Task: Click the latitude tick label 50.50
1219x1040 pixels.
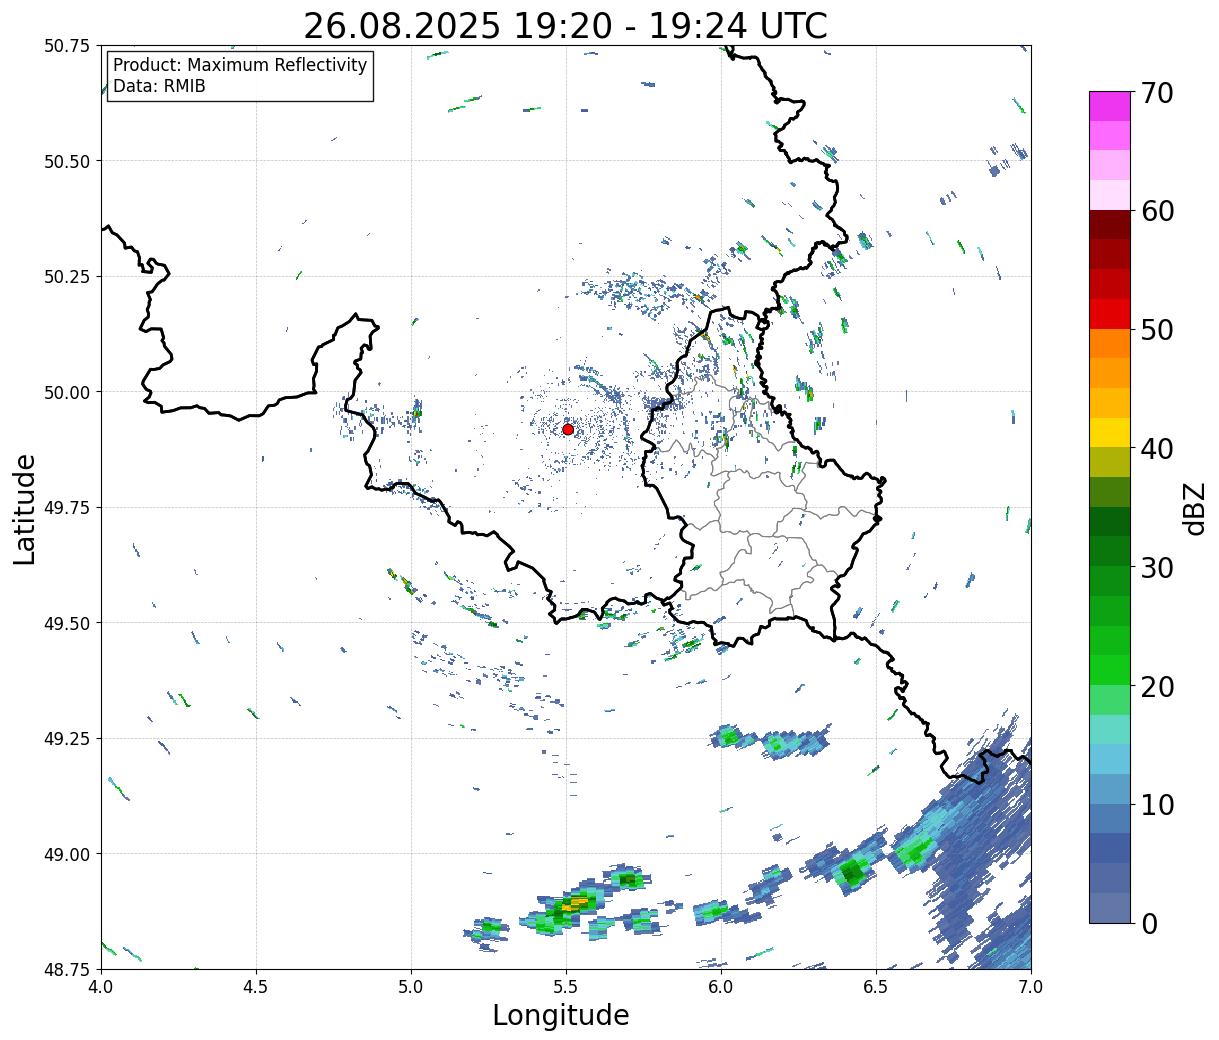Action: pyautogui.click(x=67, y=161)
